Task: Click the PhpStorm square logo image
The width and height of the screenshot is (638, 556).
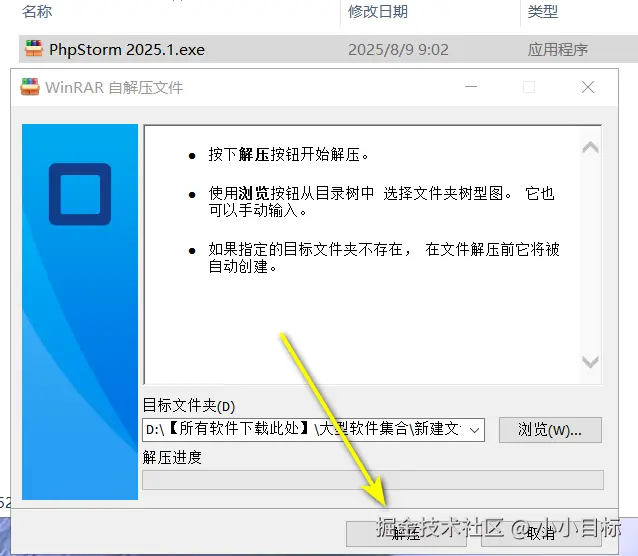Action: (80, 194)
